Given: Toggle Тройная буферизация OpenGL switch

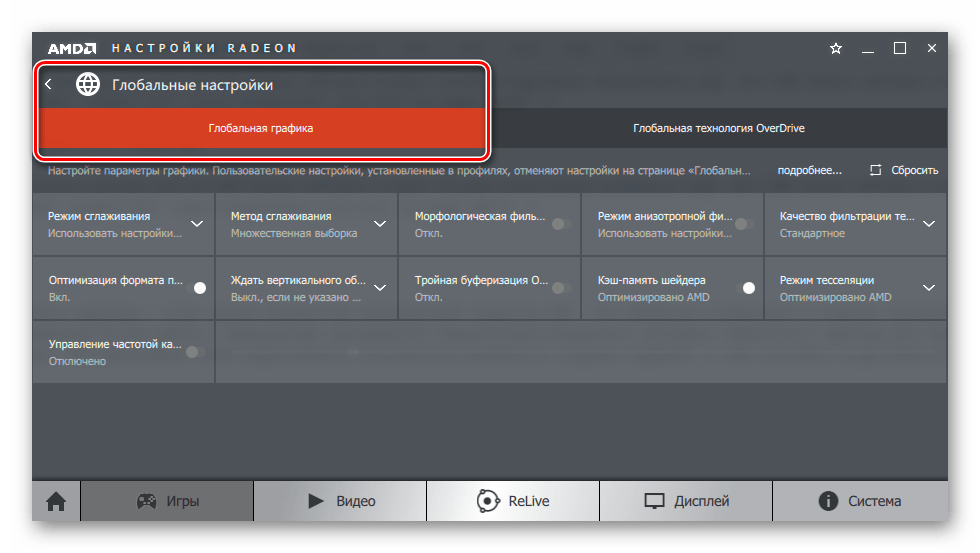Looking at the screenshot, I should [x=561, y=287].
